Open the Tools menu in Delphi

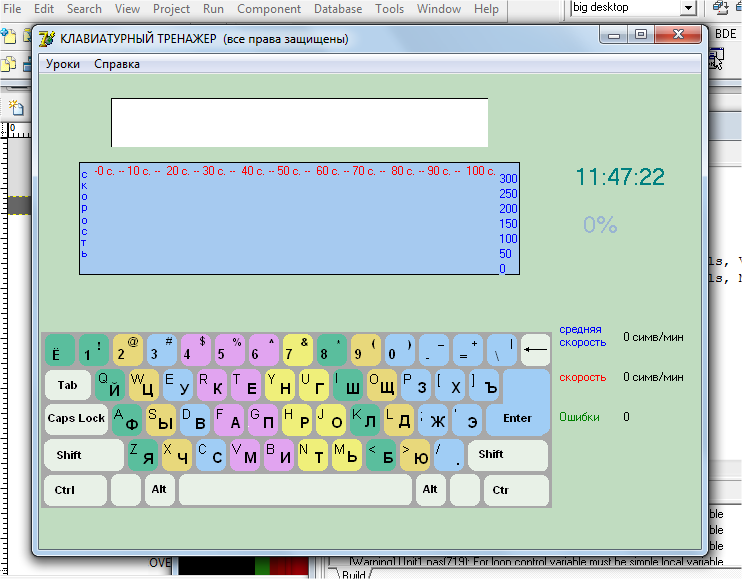click(389, 9)
